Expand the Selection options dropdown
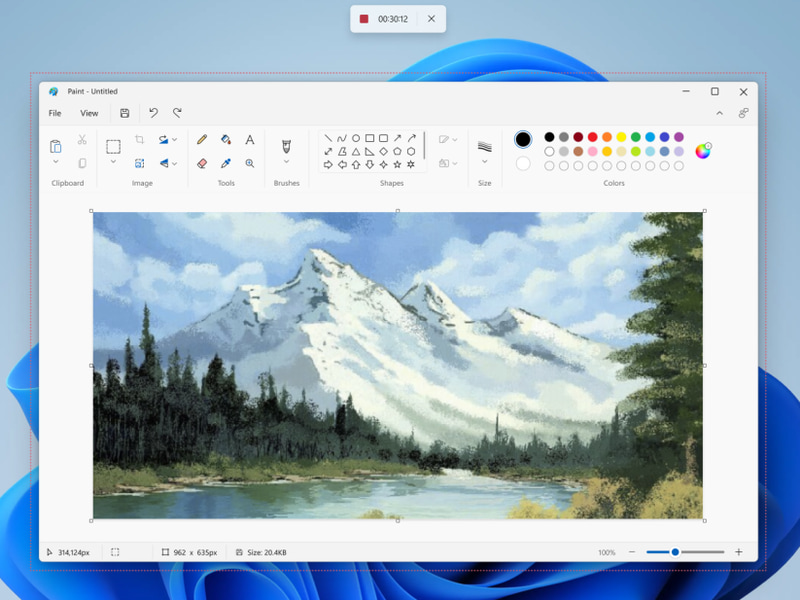800x600 pixels. tap(113, 162)
